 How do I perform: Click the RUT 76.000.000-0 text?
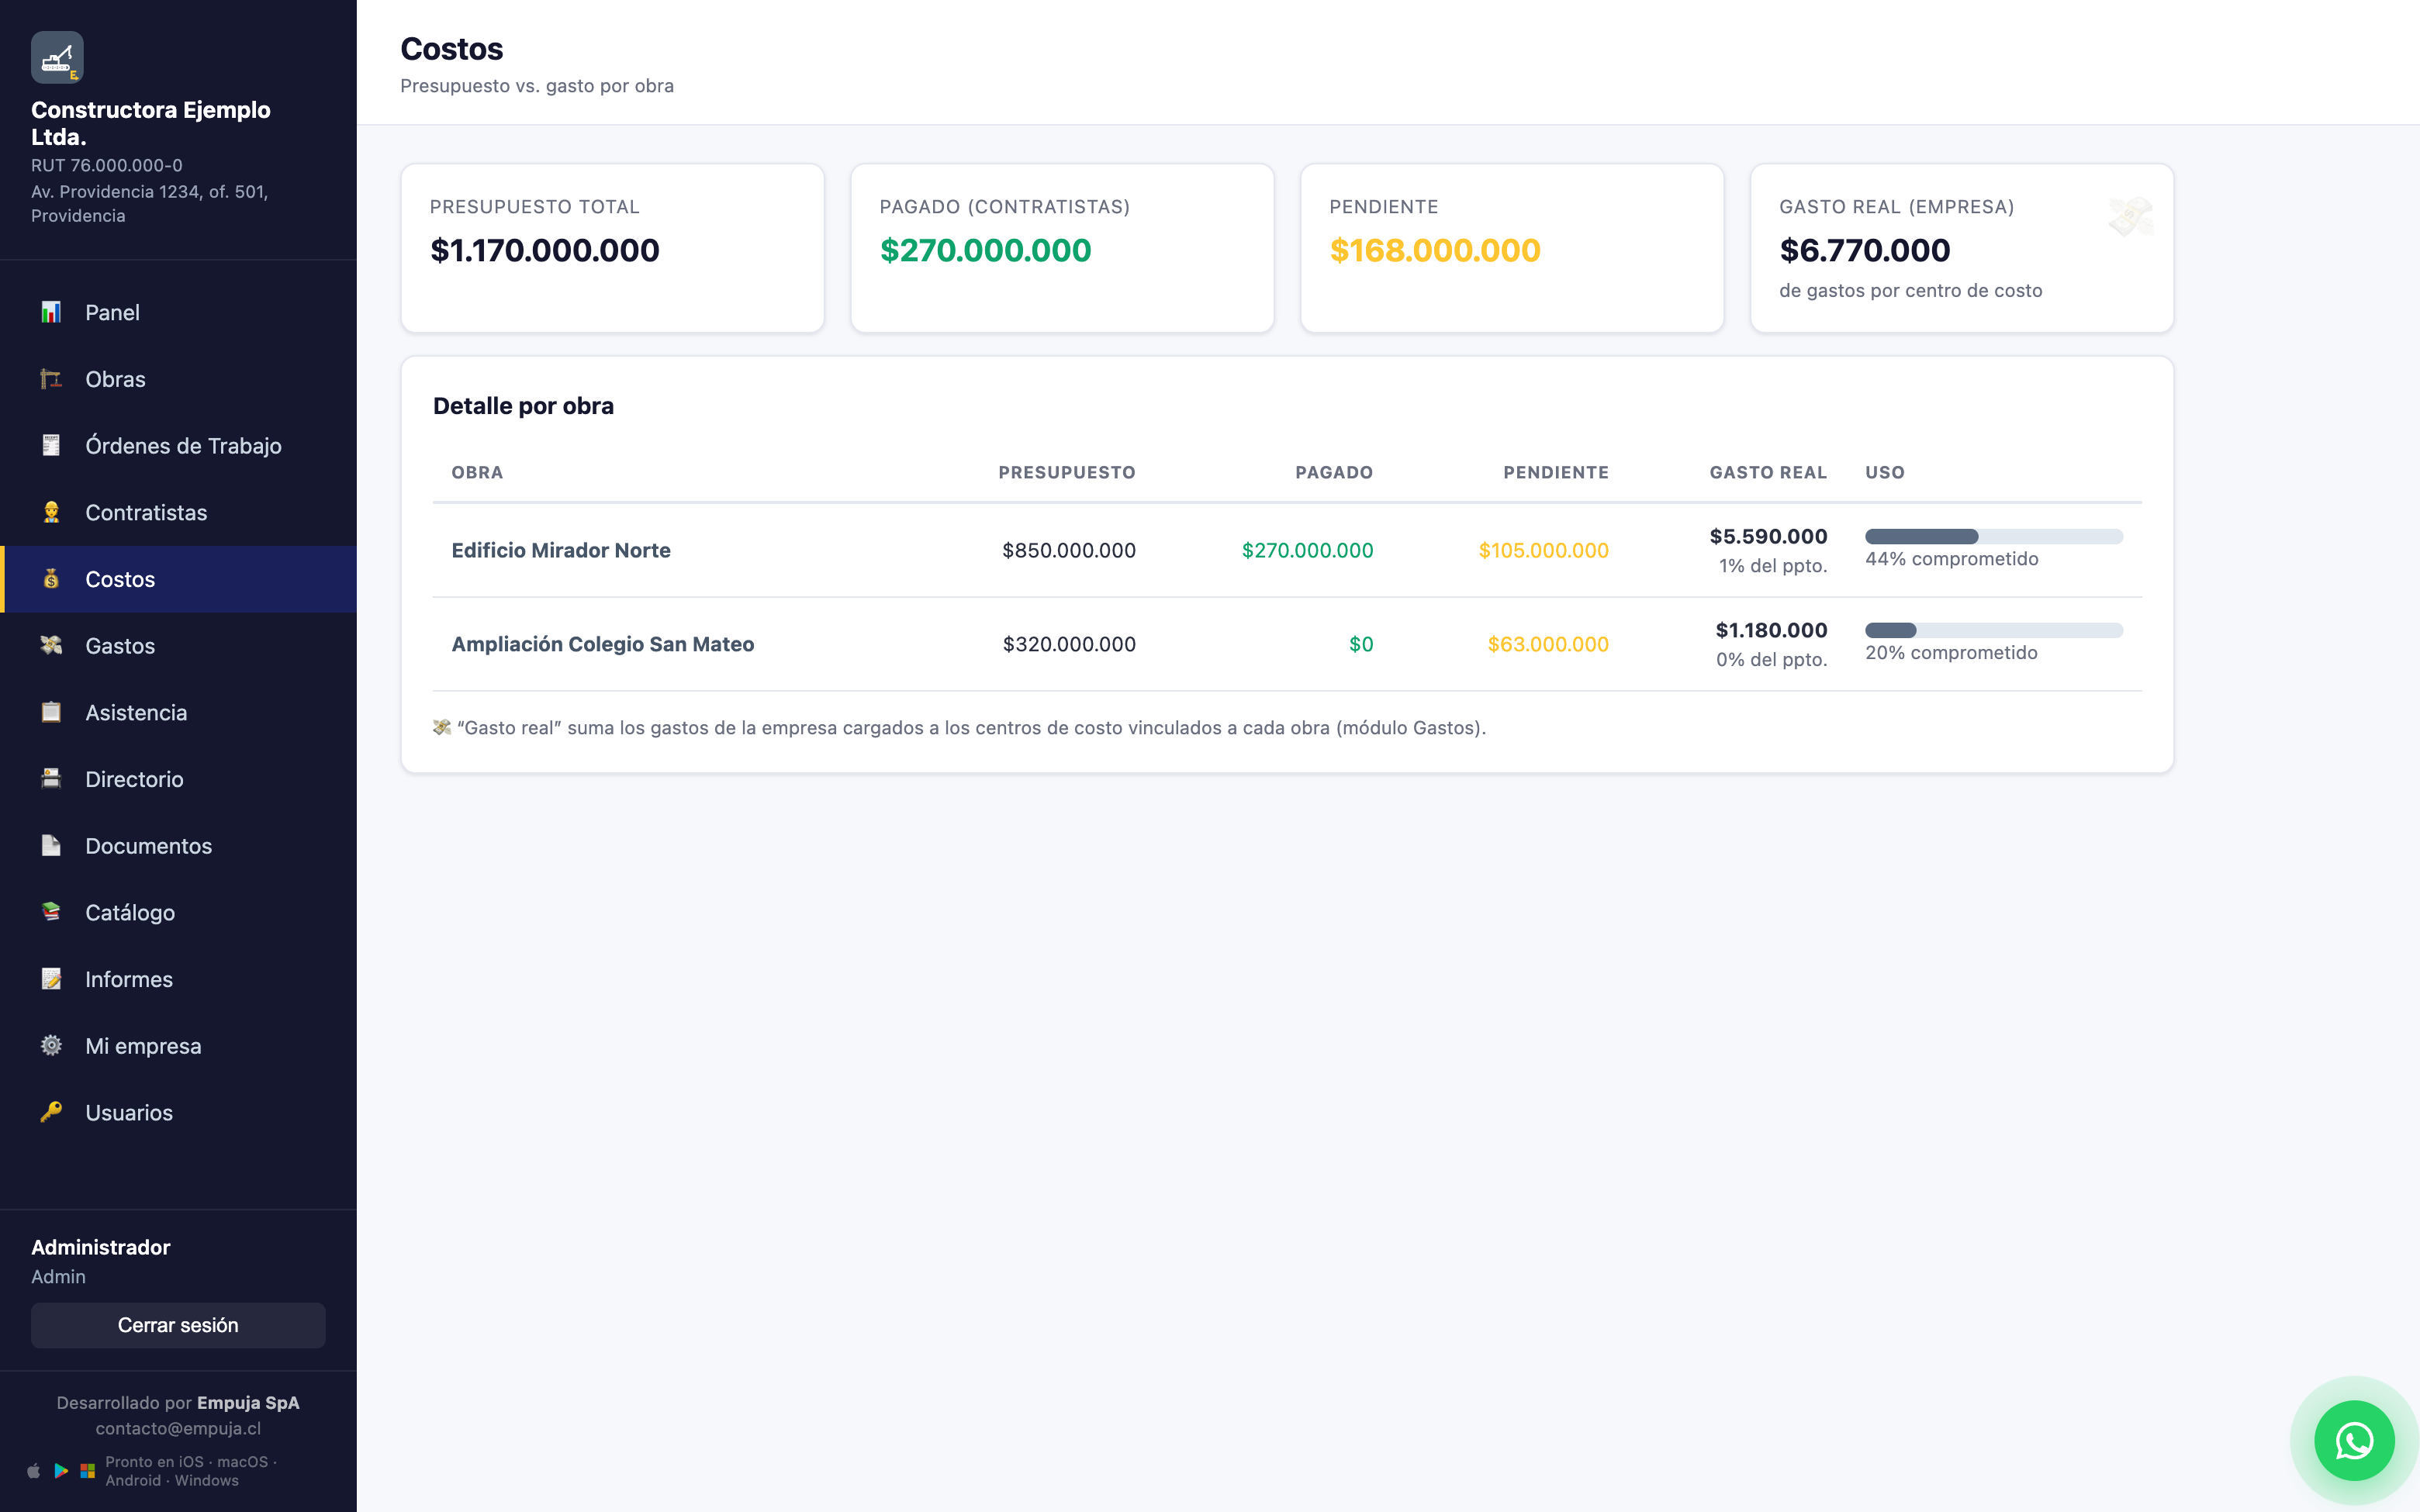pyautogui.click(x=107, y=165)
